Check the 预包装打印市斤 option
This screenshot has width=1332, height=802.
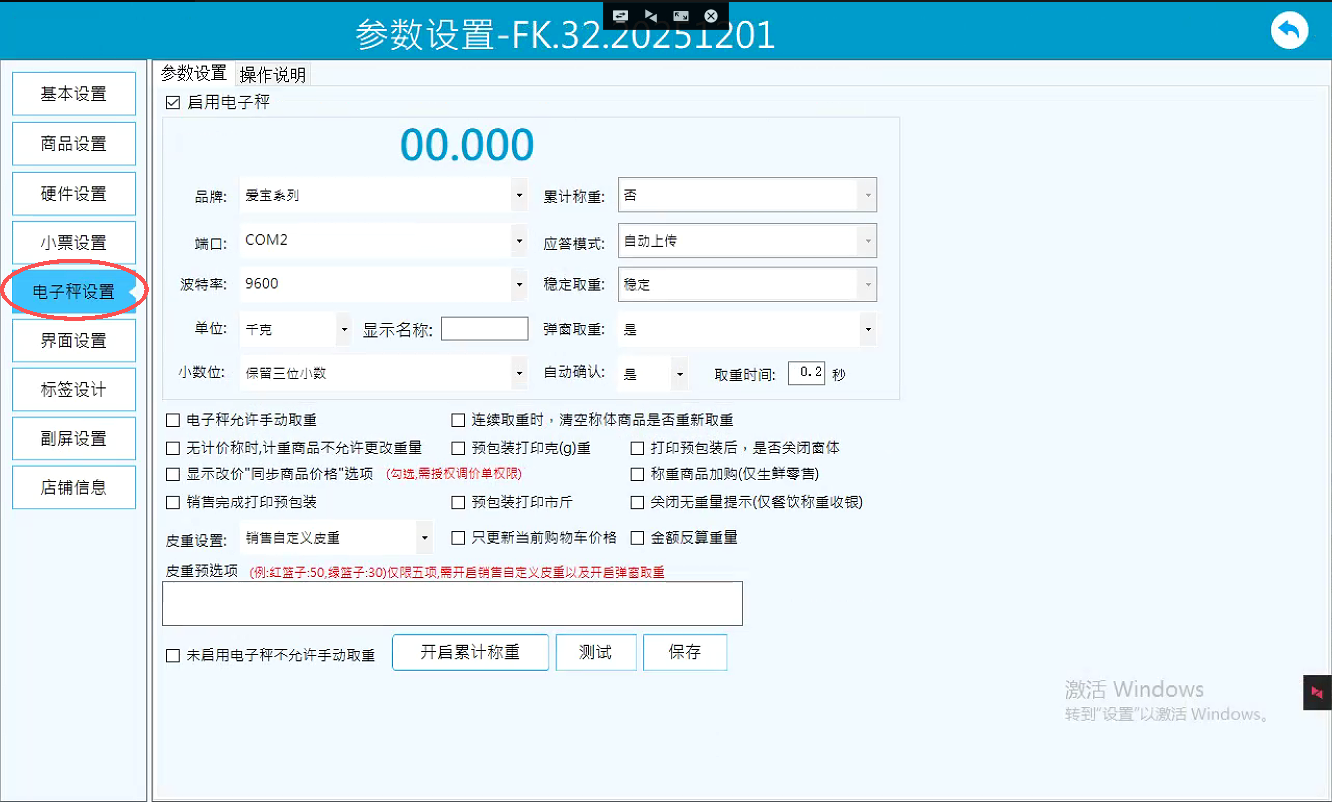458,502
